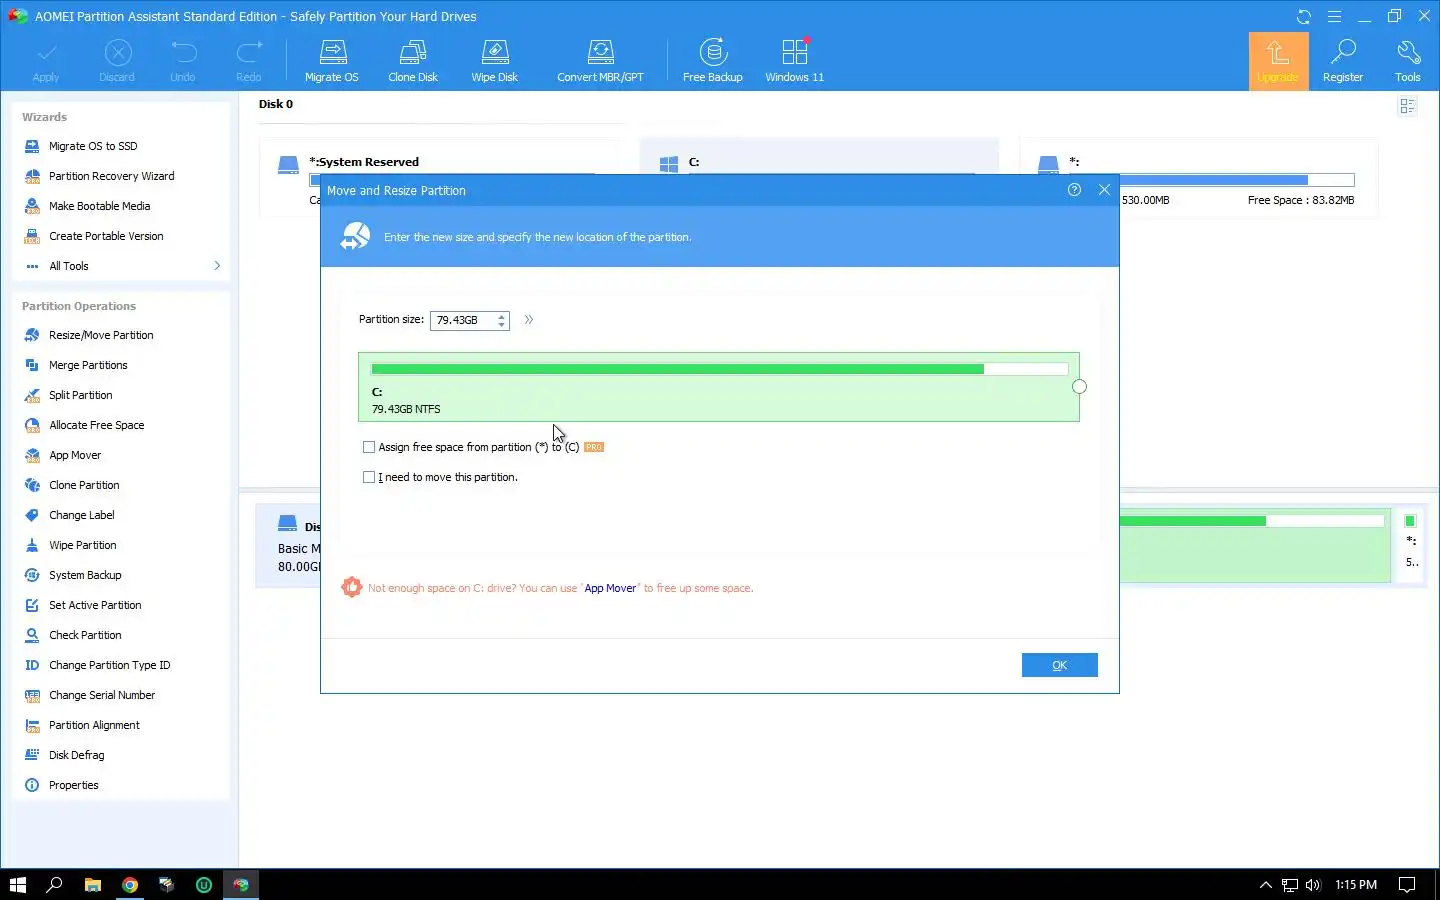Image resolution: width=1440 pixels, height=900 pixels.
Task: Click the Partition size input field
Action: 463,320
